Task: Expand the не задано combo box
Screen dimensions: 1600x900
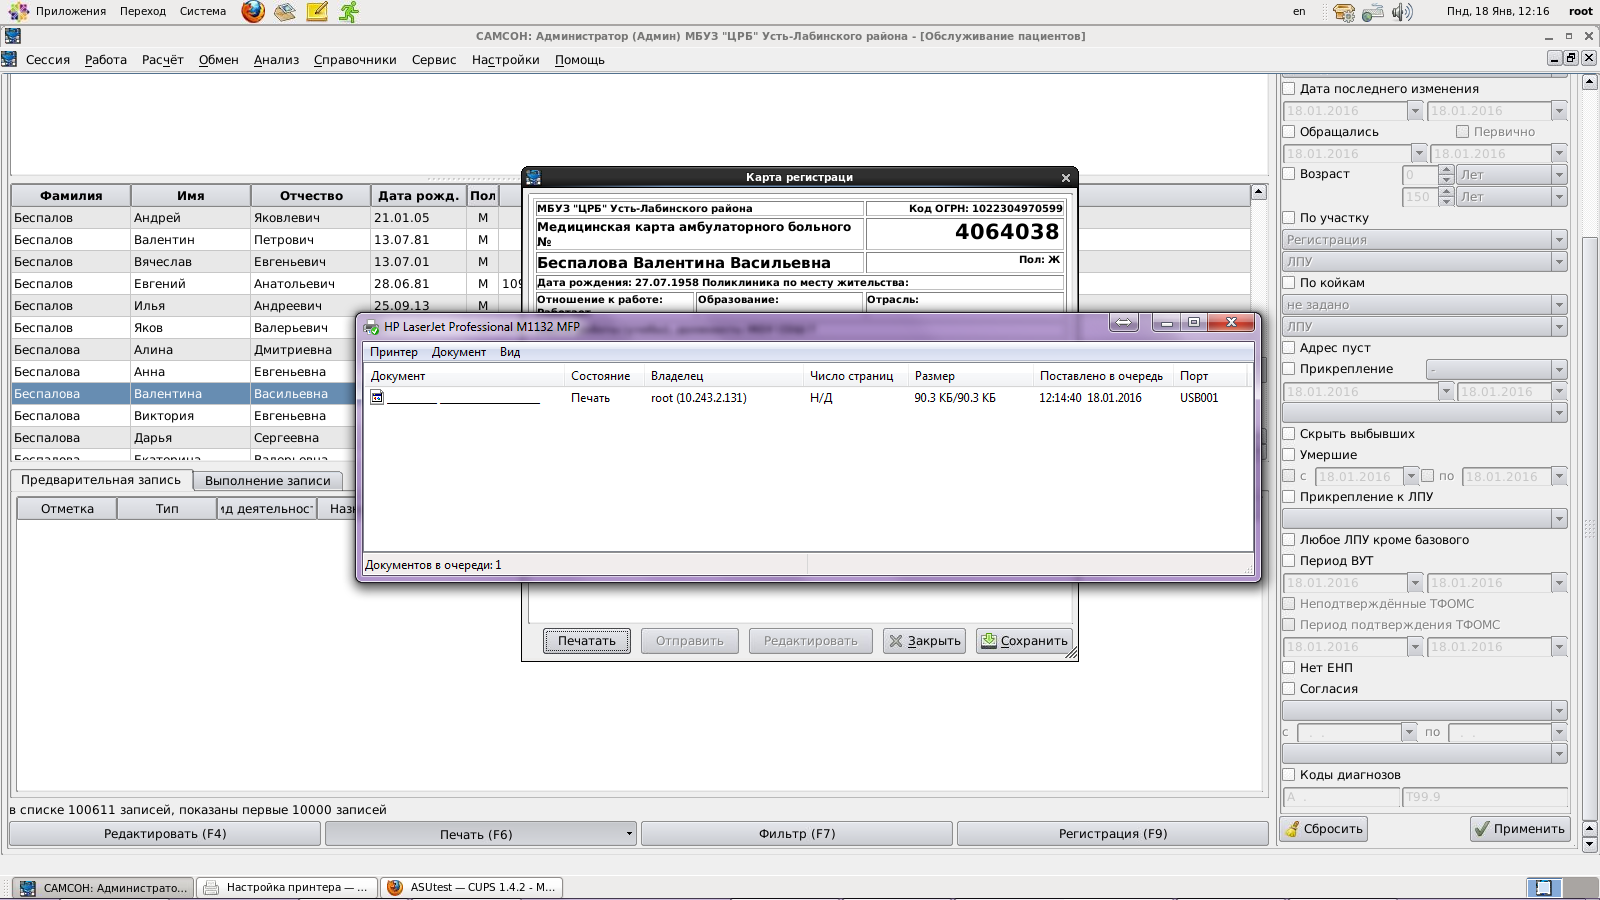Action: [1558, 305]
